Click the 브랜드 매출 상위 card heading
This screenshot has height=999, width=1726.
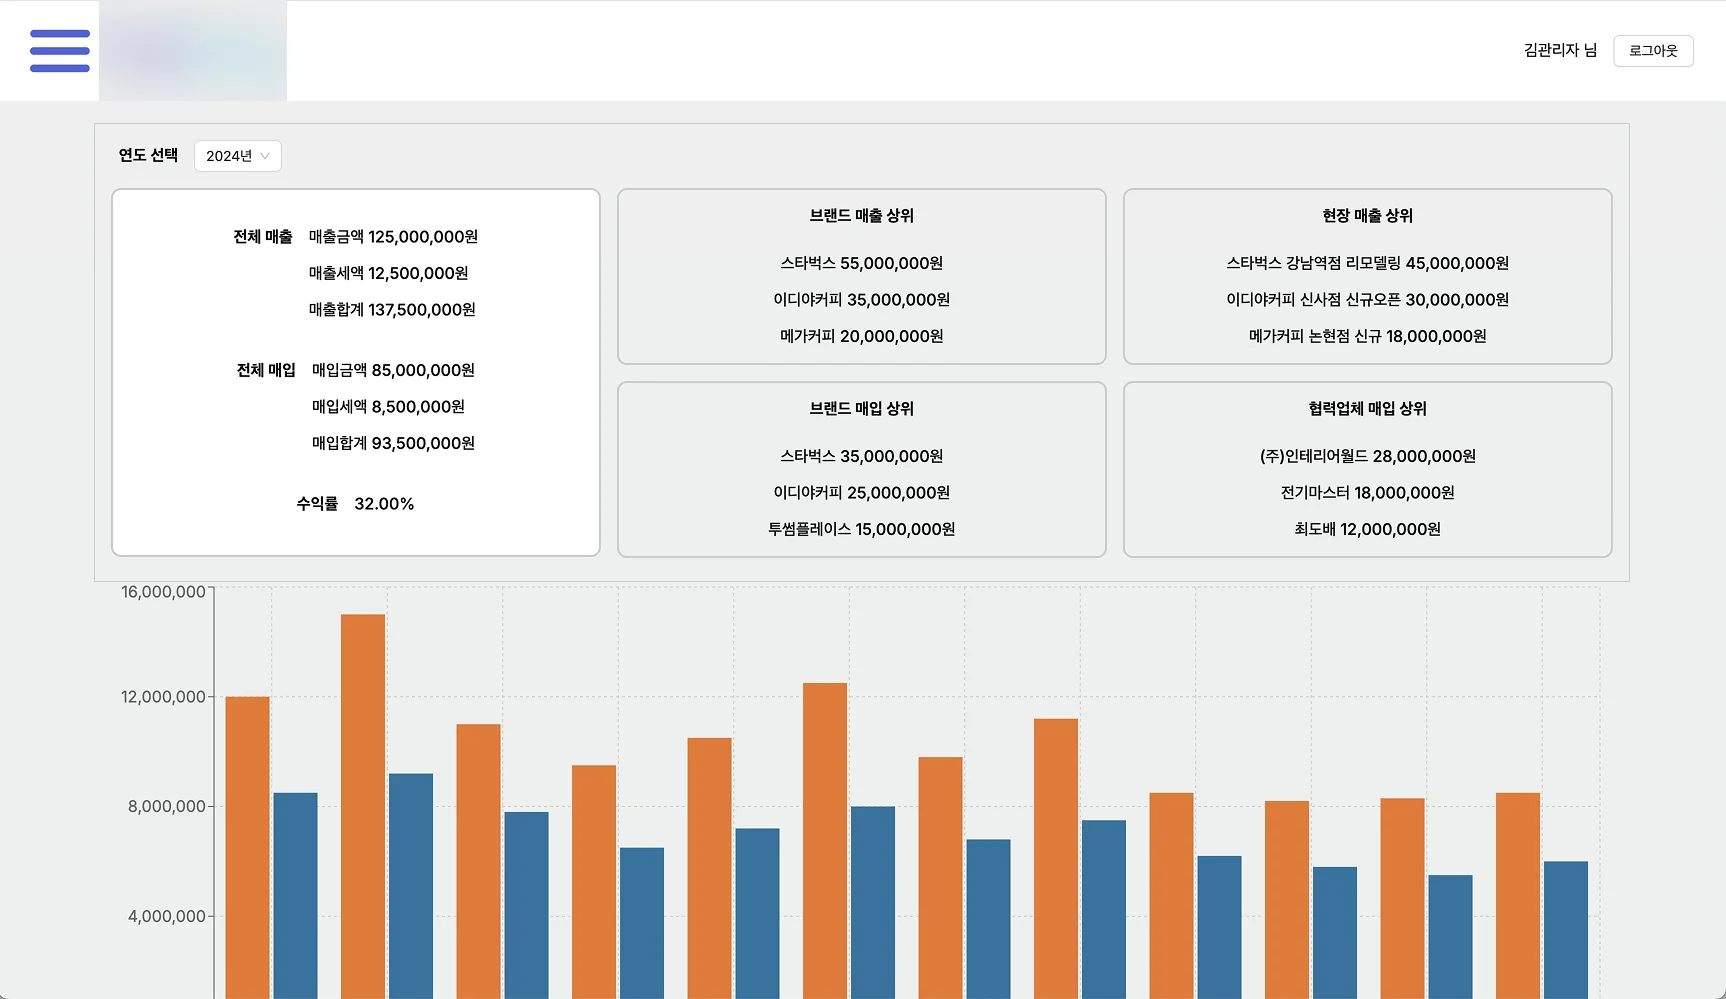(862, 216)
